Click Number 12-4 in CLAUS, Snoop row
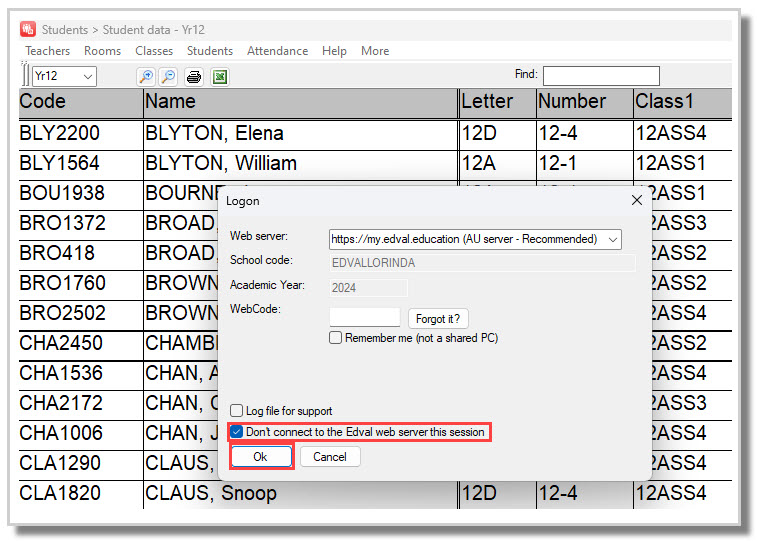757x542 pixels. pos(585,494)
